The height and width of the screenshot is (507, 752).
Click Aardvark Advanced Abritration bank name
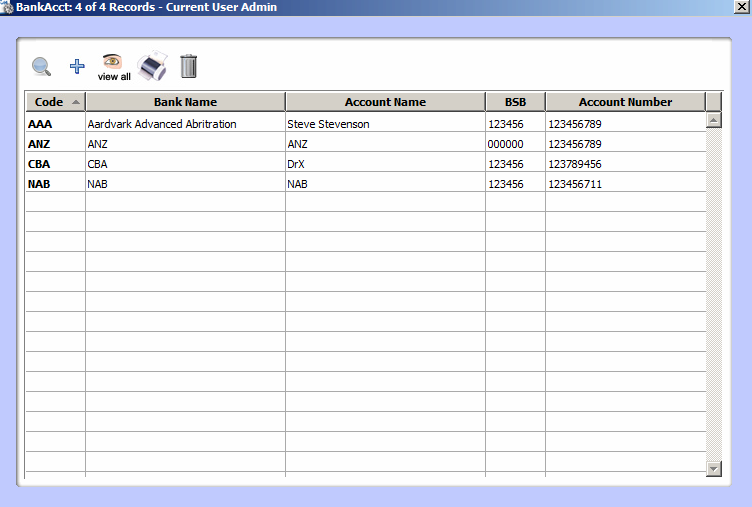coord(185,124)
